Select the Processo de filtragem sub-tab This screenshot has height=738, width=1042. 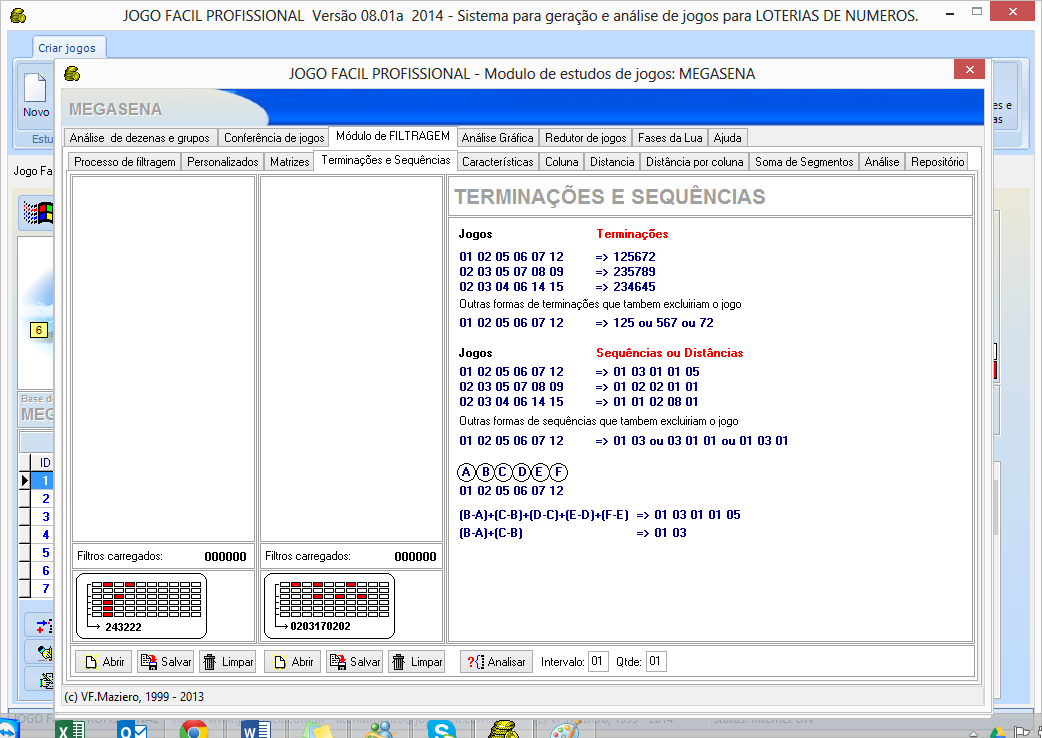point(125,162)
